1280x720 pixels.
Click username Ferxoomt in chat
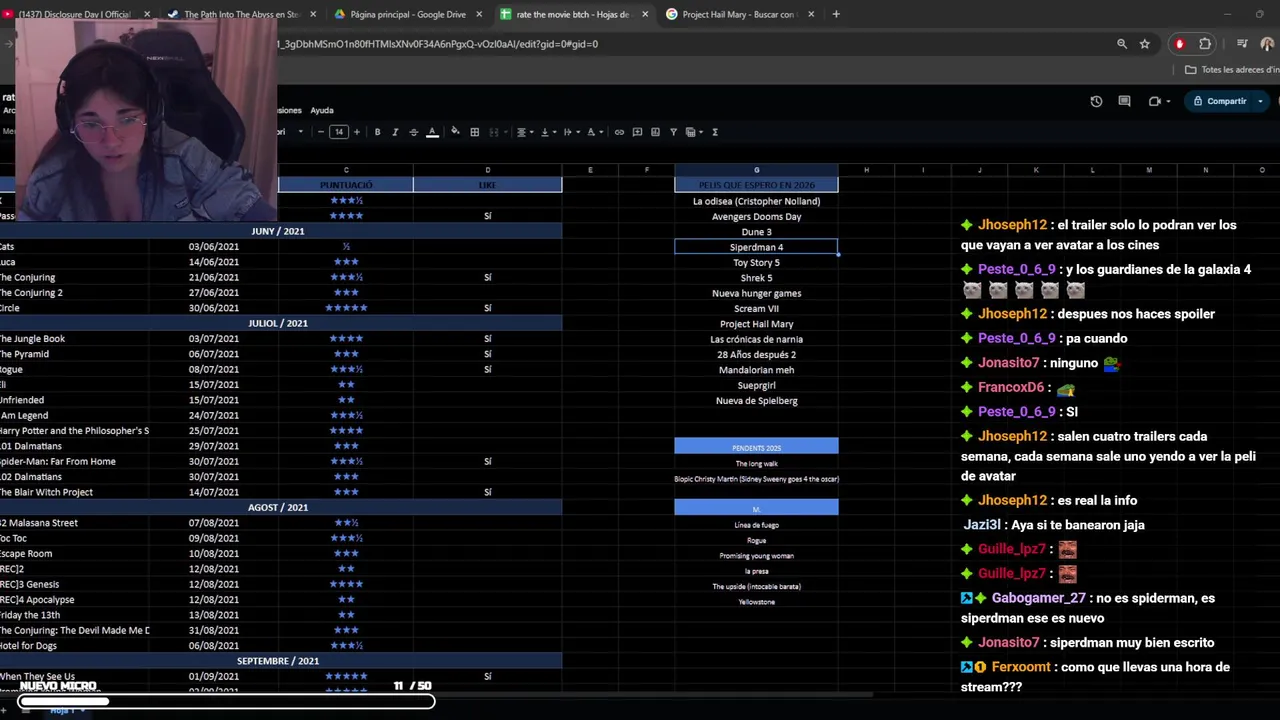point(1021,667)
